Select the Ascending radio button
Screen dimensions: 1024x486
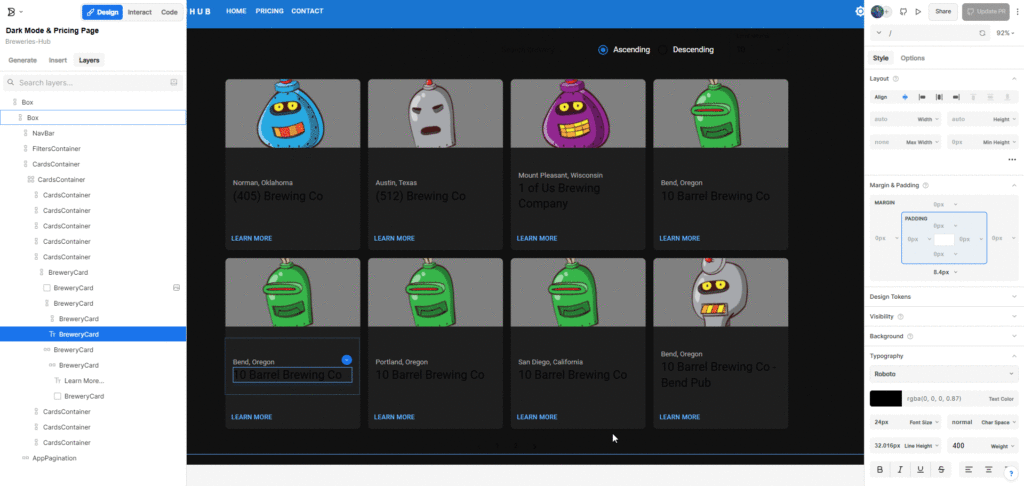click(x=603, y=50)
